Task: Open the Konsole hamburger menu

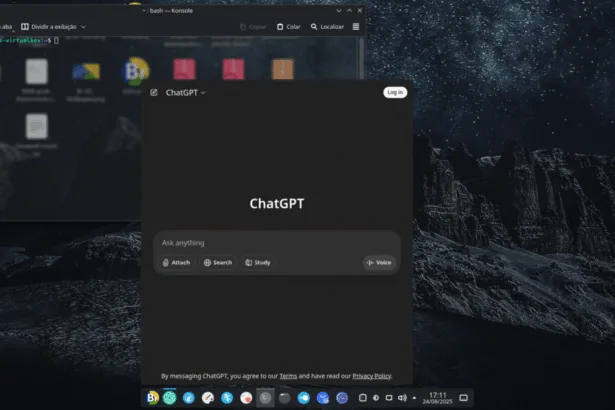Action: click(356, 27)
